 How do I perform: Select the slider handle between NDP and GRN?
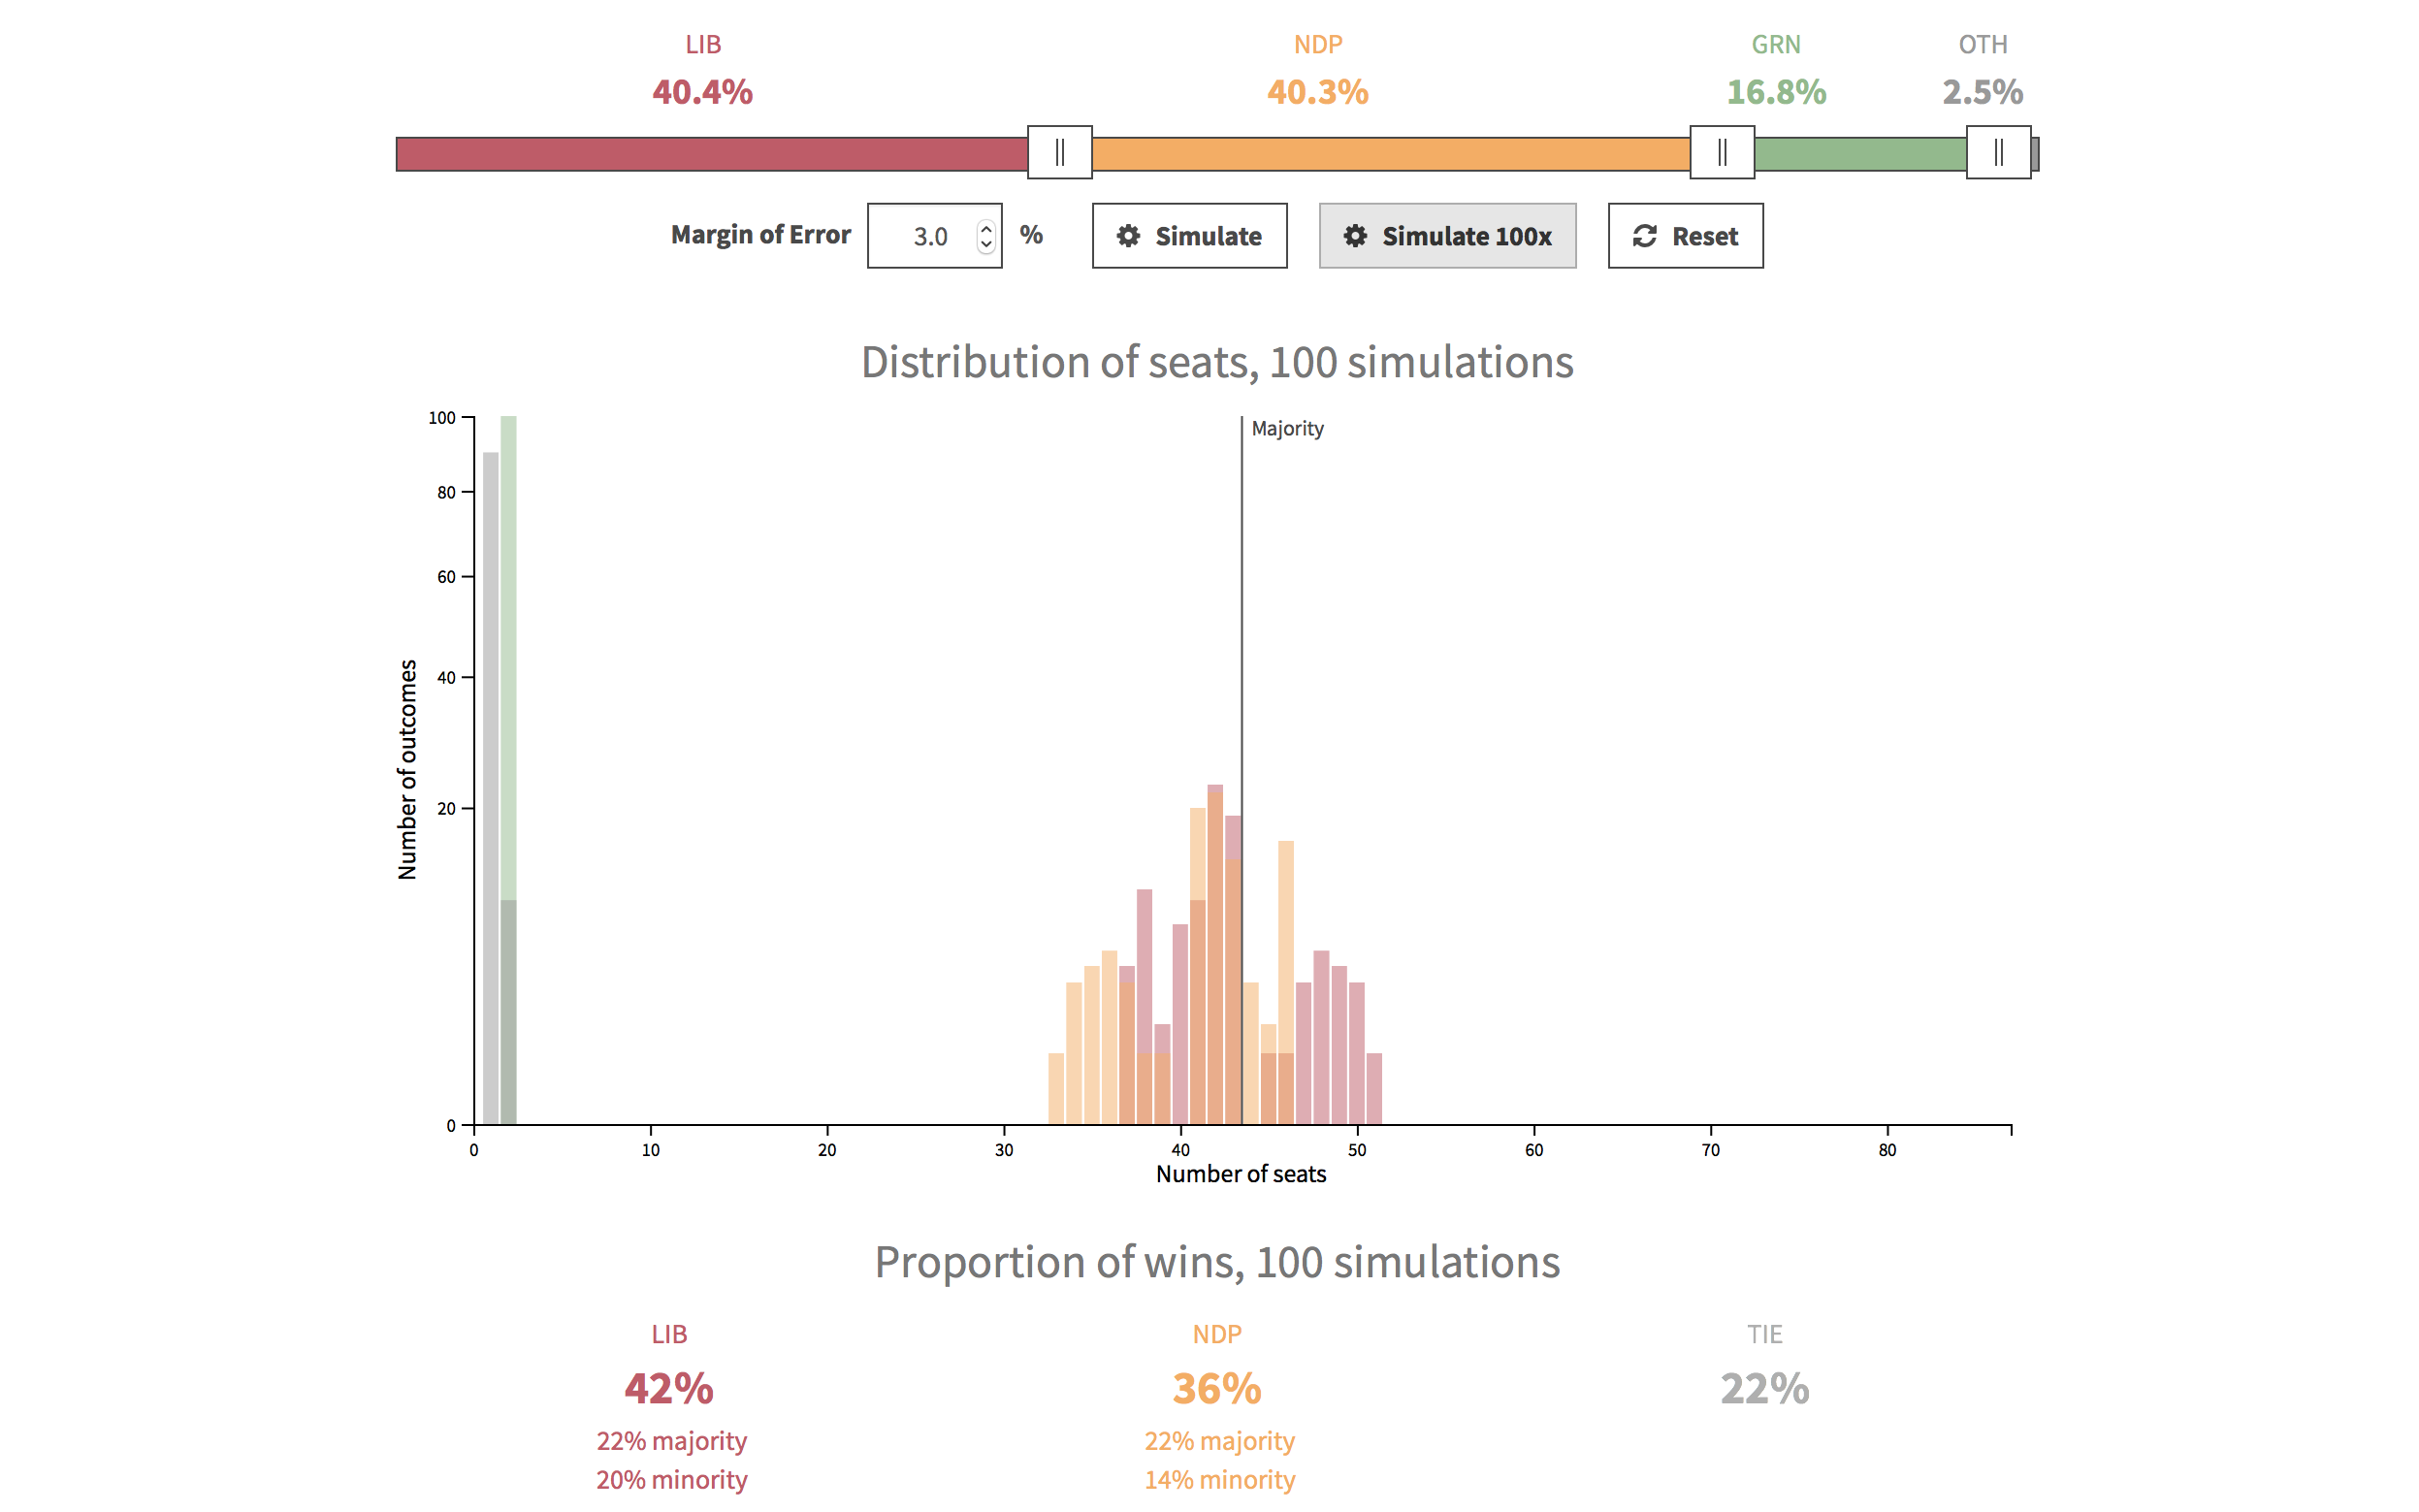pos(1721,153)
